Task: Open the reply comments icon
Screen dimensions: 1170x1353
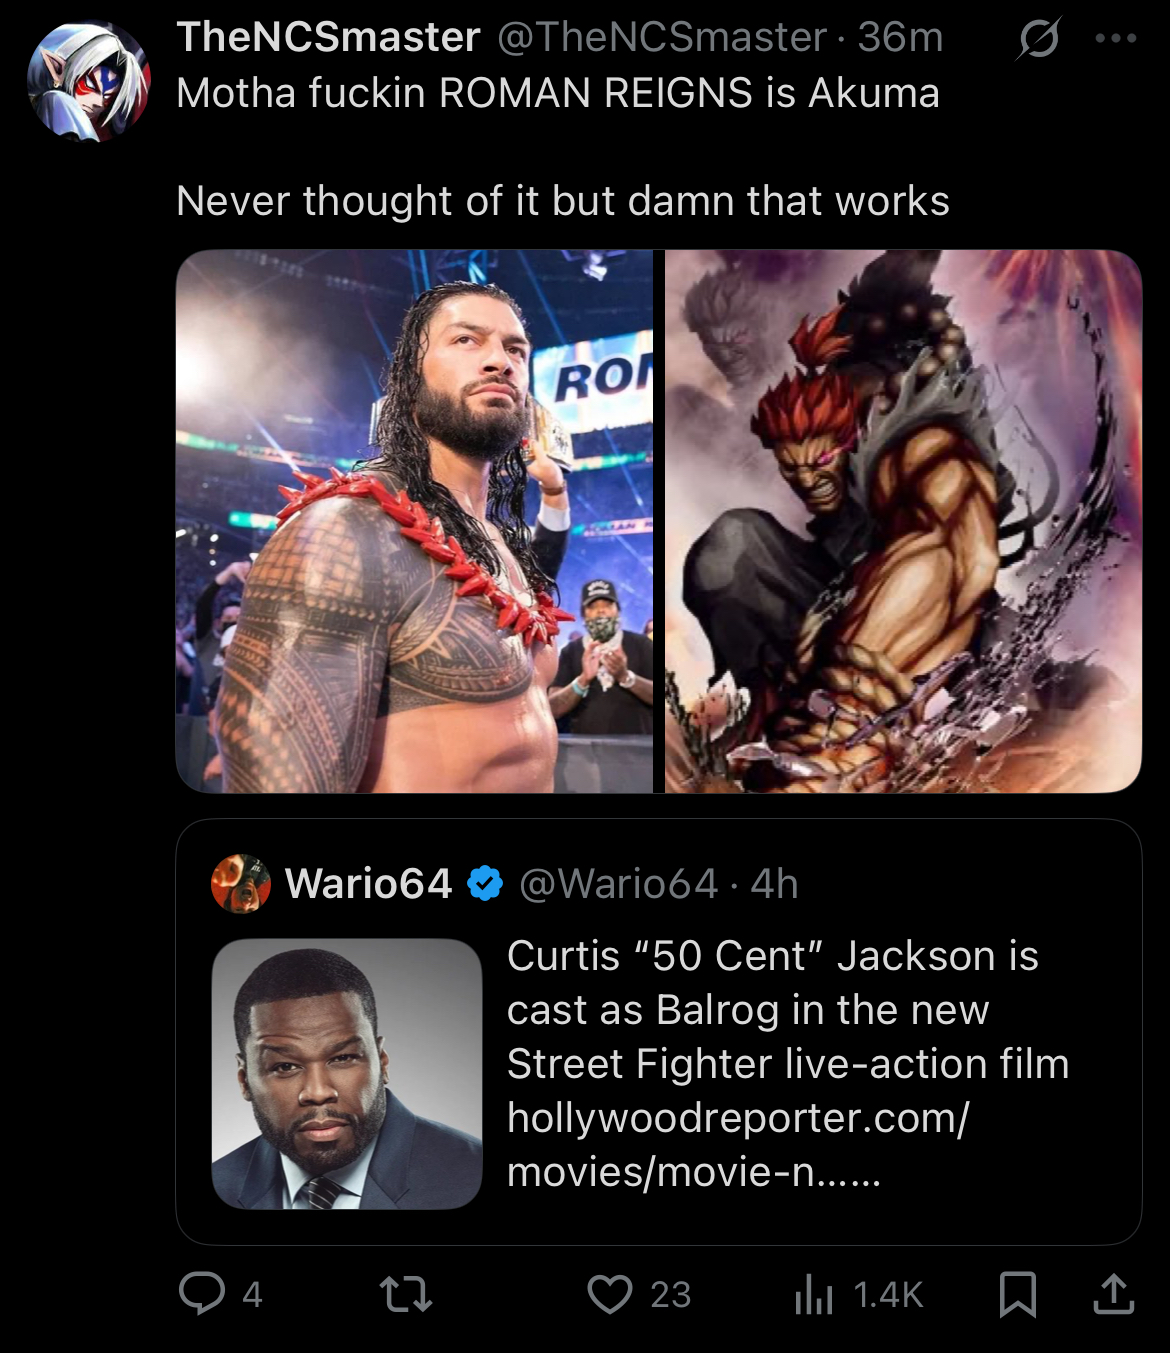Action: pyautogui.click(x=202, y=1293)
